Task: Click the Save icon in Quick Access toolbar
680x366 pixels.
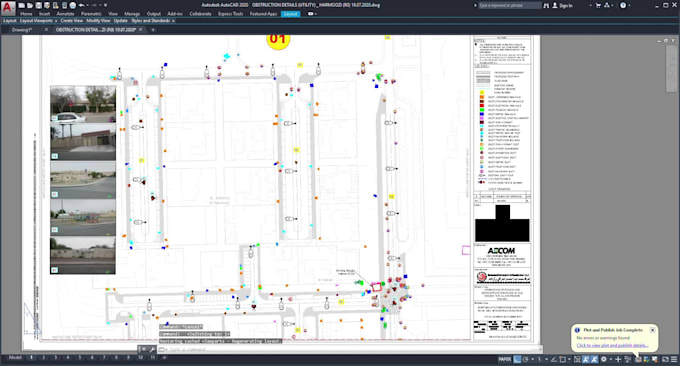Action: click(39, 5)
